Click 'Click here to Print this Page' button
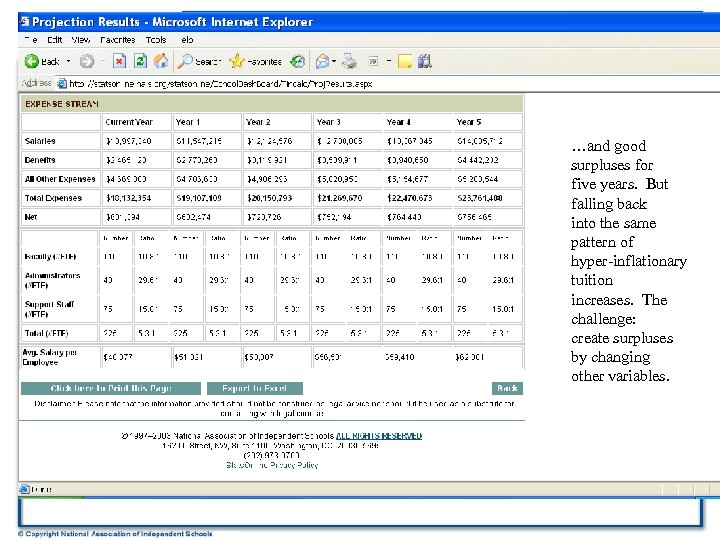The image size is (720, 540). point(111,388)
